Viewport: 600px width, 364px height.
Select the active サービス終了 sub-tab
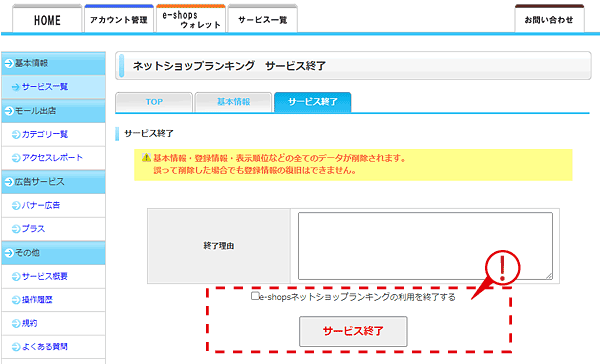tap(313, 102)
